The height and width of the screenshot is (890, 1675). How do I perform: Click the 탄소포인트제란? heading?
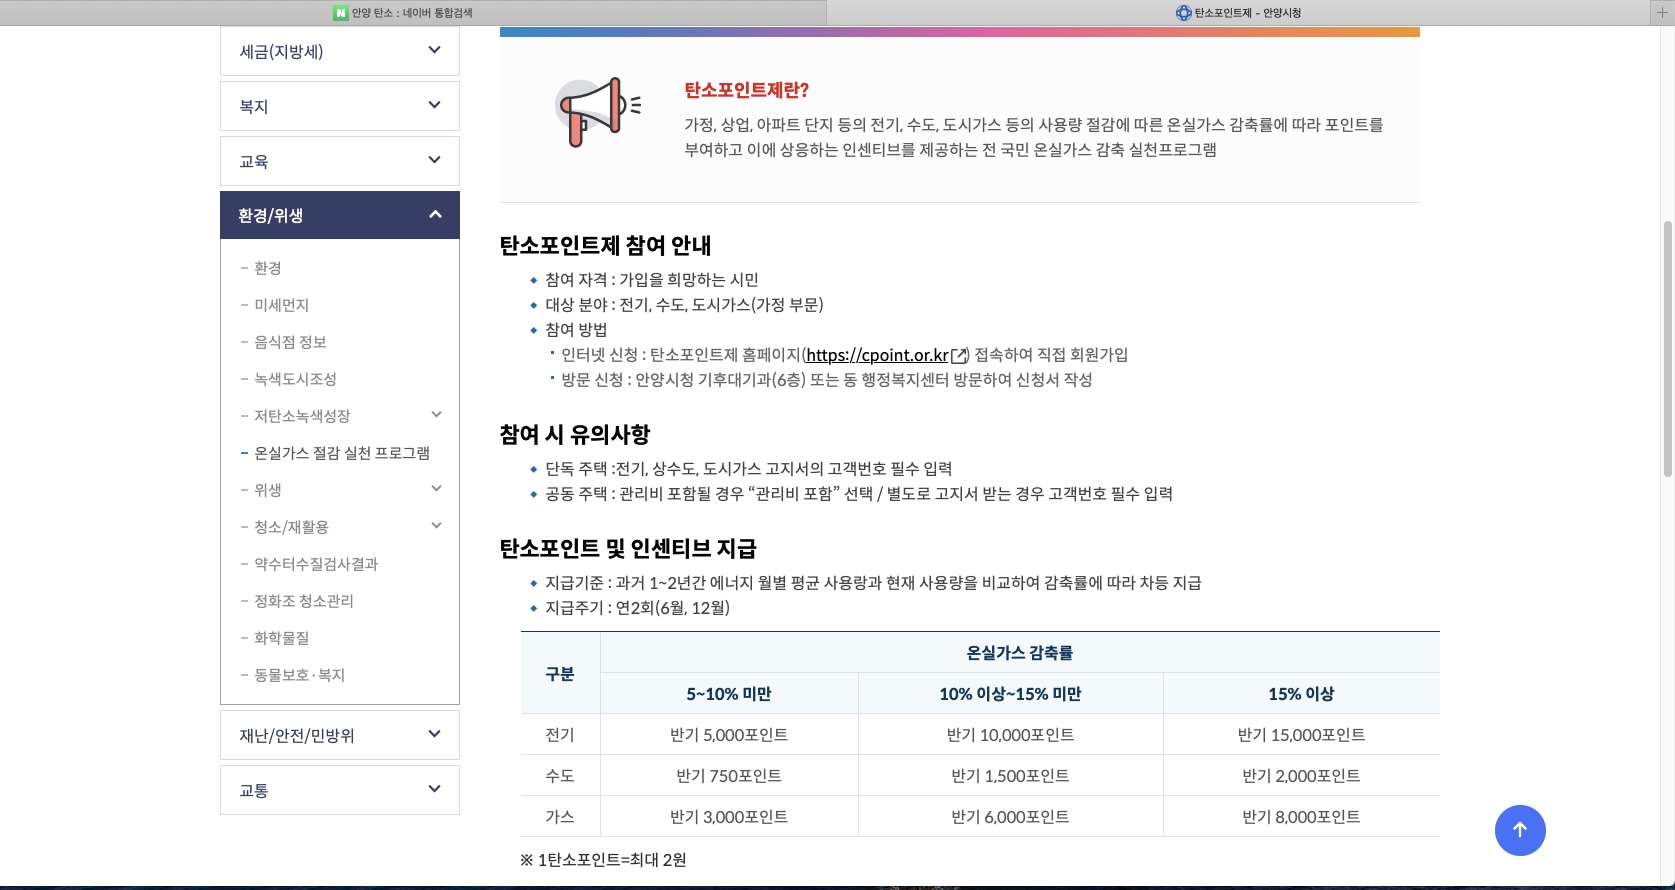point(746,90)
